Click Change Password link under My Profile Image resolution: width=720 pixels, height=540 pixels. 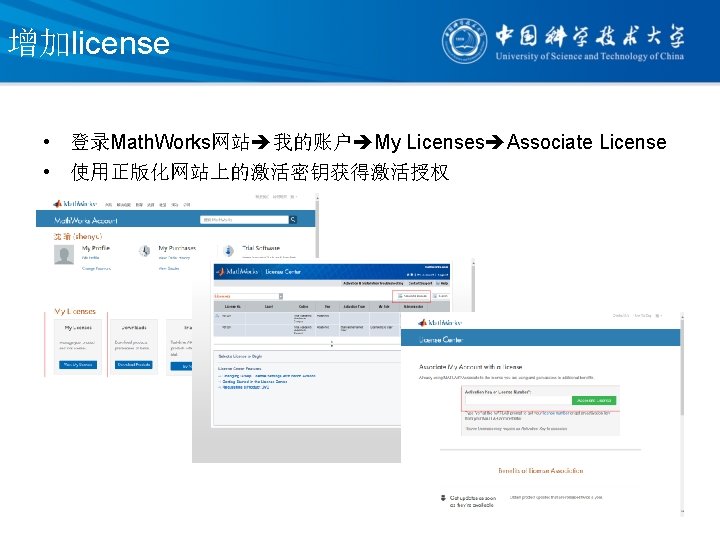[x=96, y=269]
